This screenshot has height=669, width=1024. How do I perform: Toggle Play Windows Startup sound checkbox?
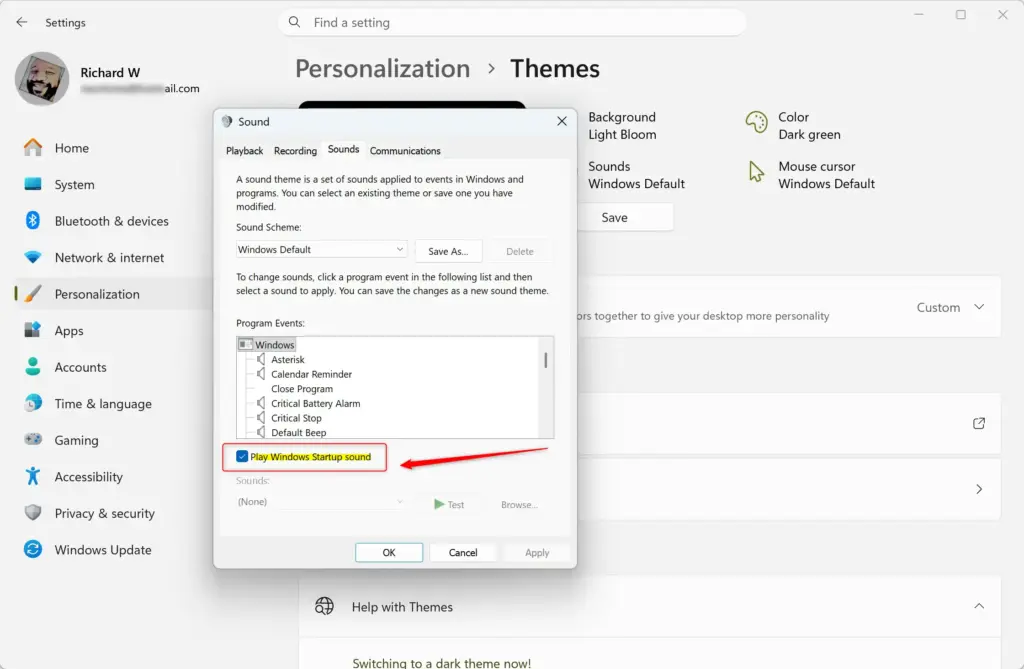(x=242, y=457)
